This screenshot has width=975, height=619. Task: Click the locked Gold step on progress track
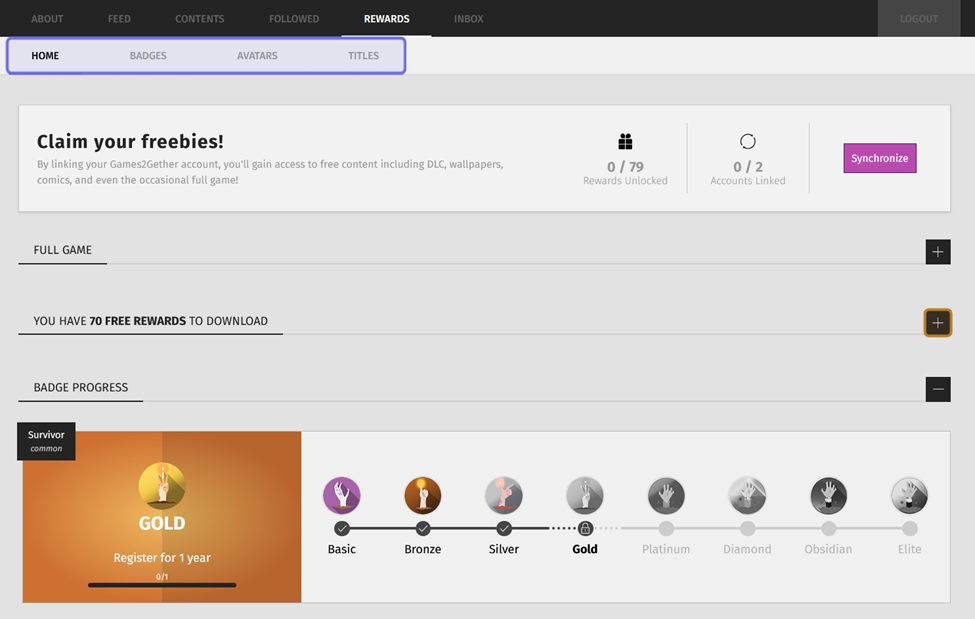(x=585, y=528)
